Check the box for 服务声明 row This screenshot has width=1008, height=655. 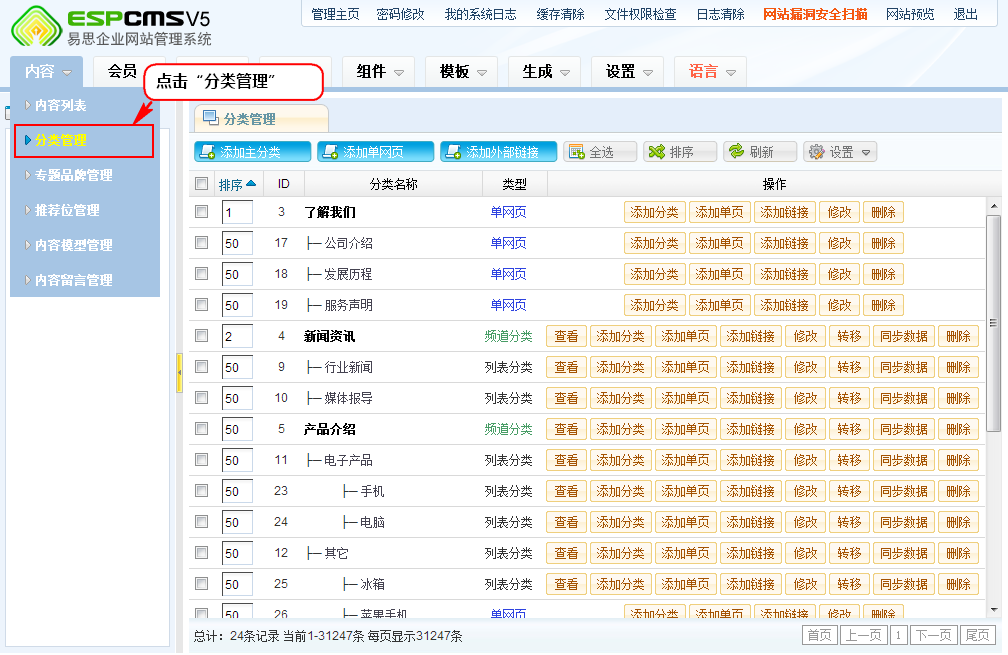[x=202, y=304]
